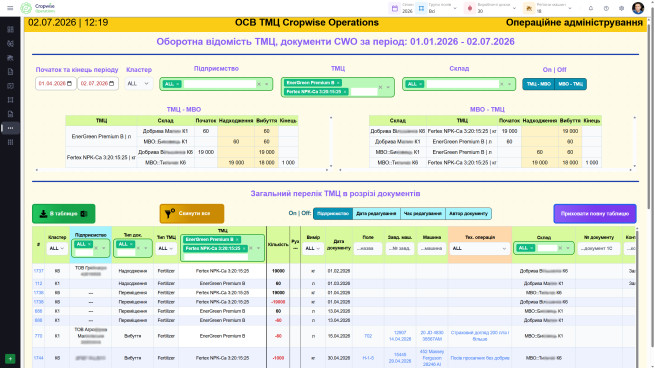655x368 pixels.
Task: Click the Дата документу column header
Action: 338,244
